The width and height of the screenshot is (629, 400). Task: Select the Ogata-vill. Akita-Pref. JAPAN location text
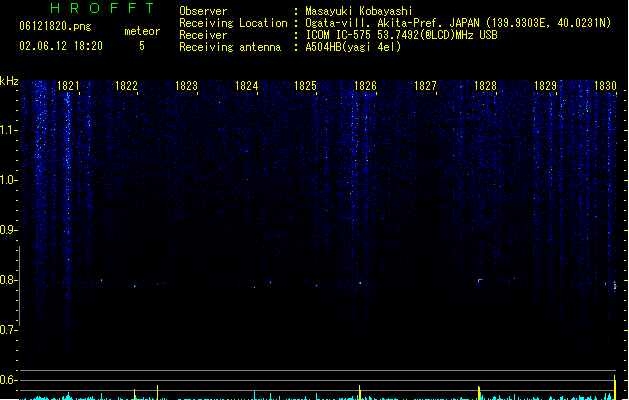[458, 23]
